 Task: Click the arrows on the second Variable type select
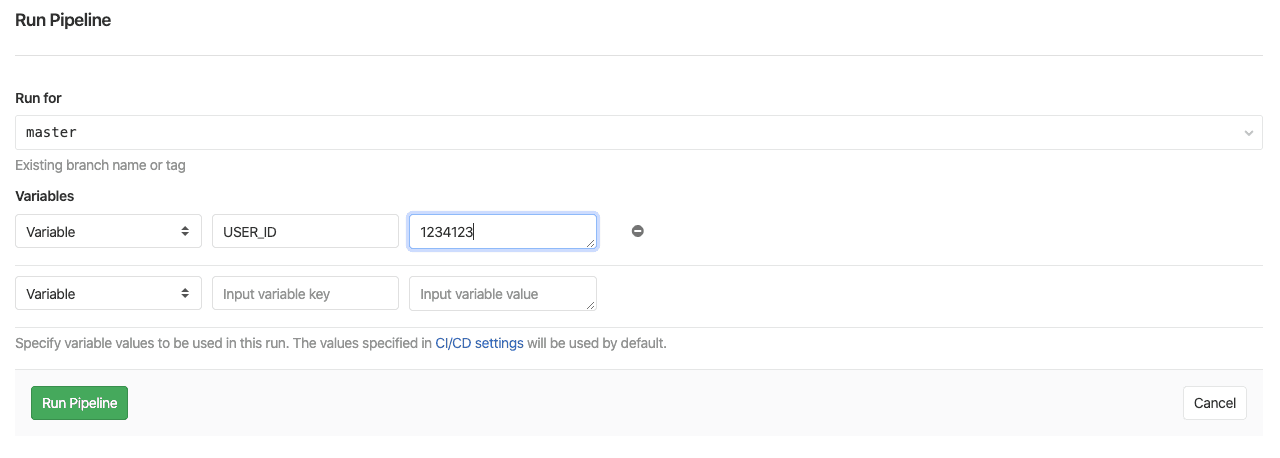coord(185,294)
